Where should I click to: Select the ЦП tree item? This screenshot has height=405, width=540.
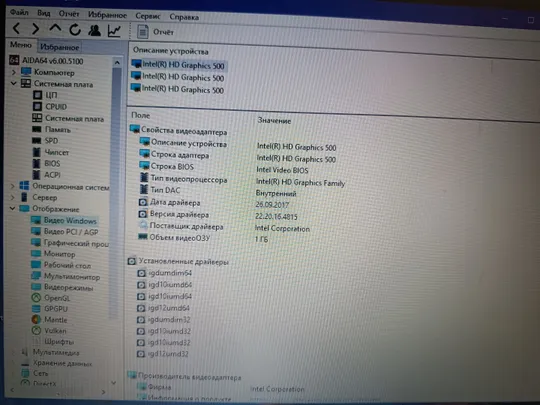click(x=45, y=95)
